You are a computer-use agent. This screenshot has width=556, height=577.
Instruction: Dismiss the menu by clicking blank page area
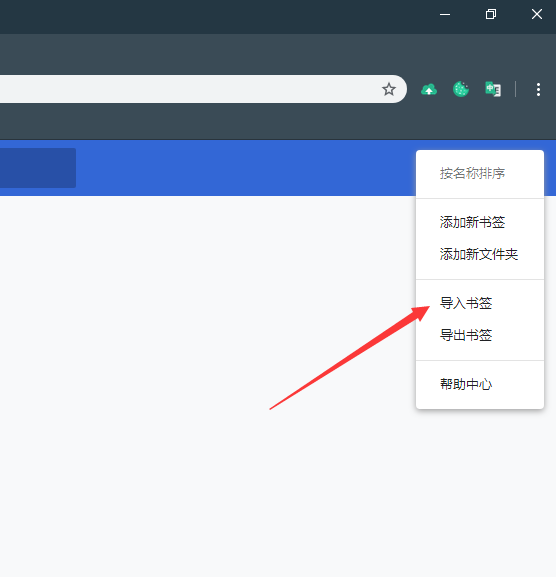pyautogui.click(x=184, y=478)
